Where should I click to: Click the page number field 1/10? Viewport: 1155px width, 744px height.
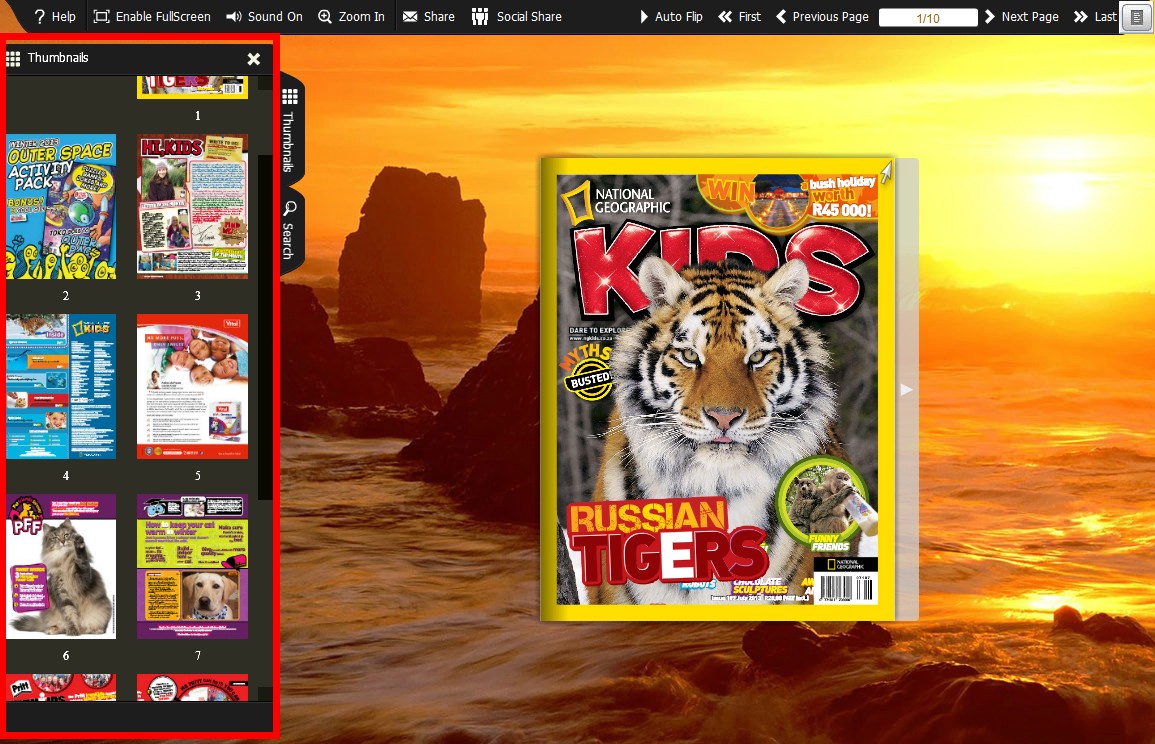tap(928, 18)
